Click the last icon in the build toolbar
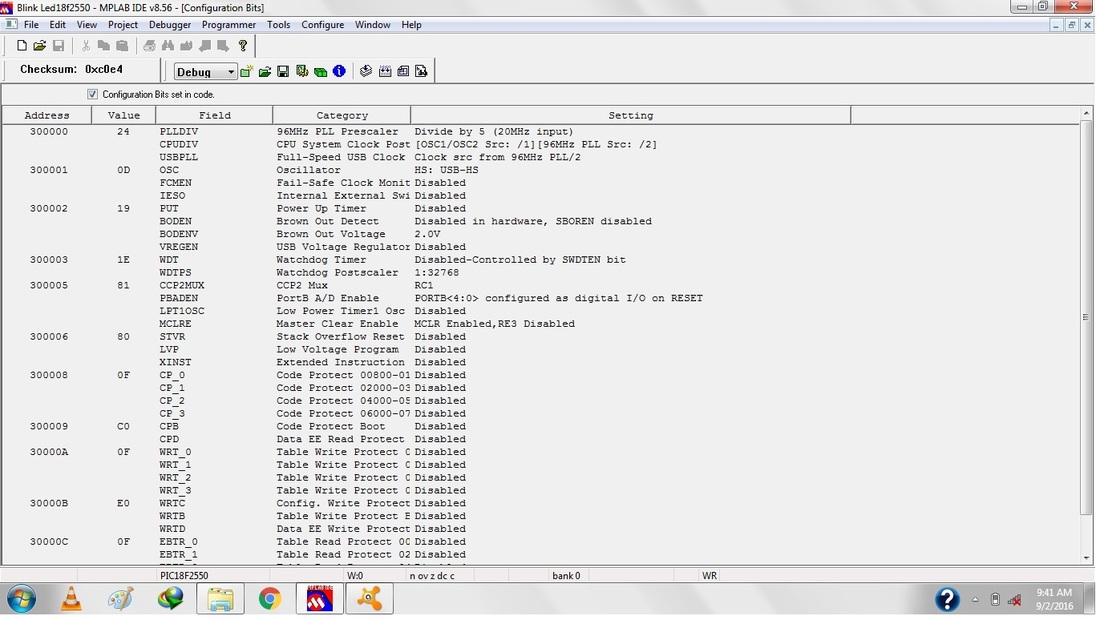Screen dimensions: 1100x620 [421, 72]
